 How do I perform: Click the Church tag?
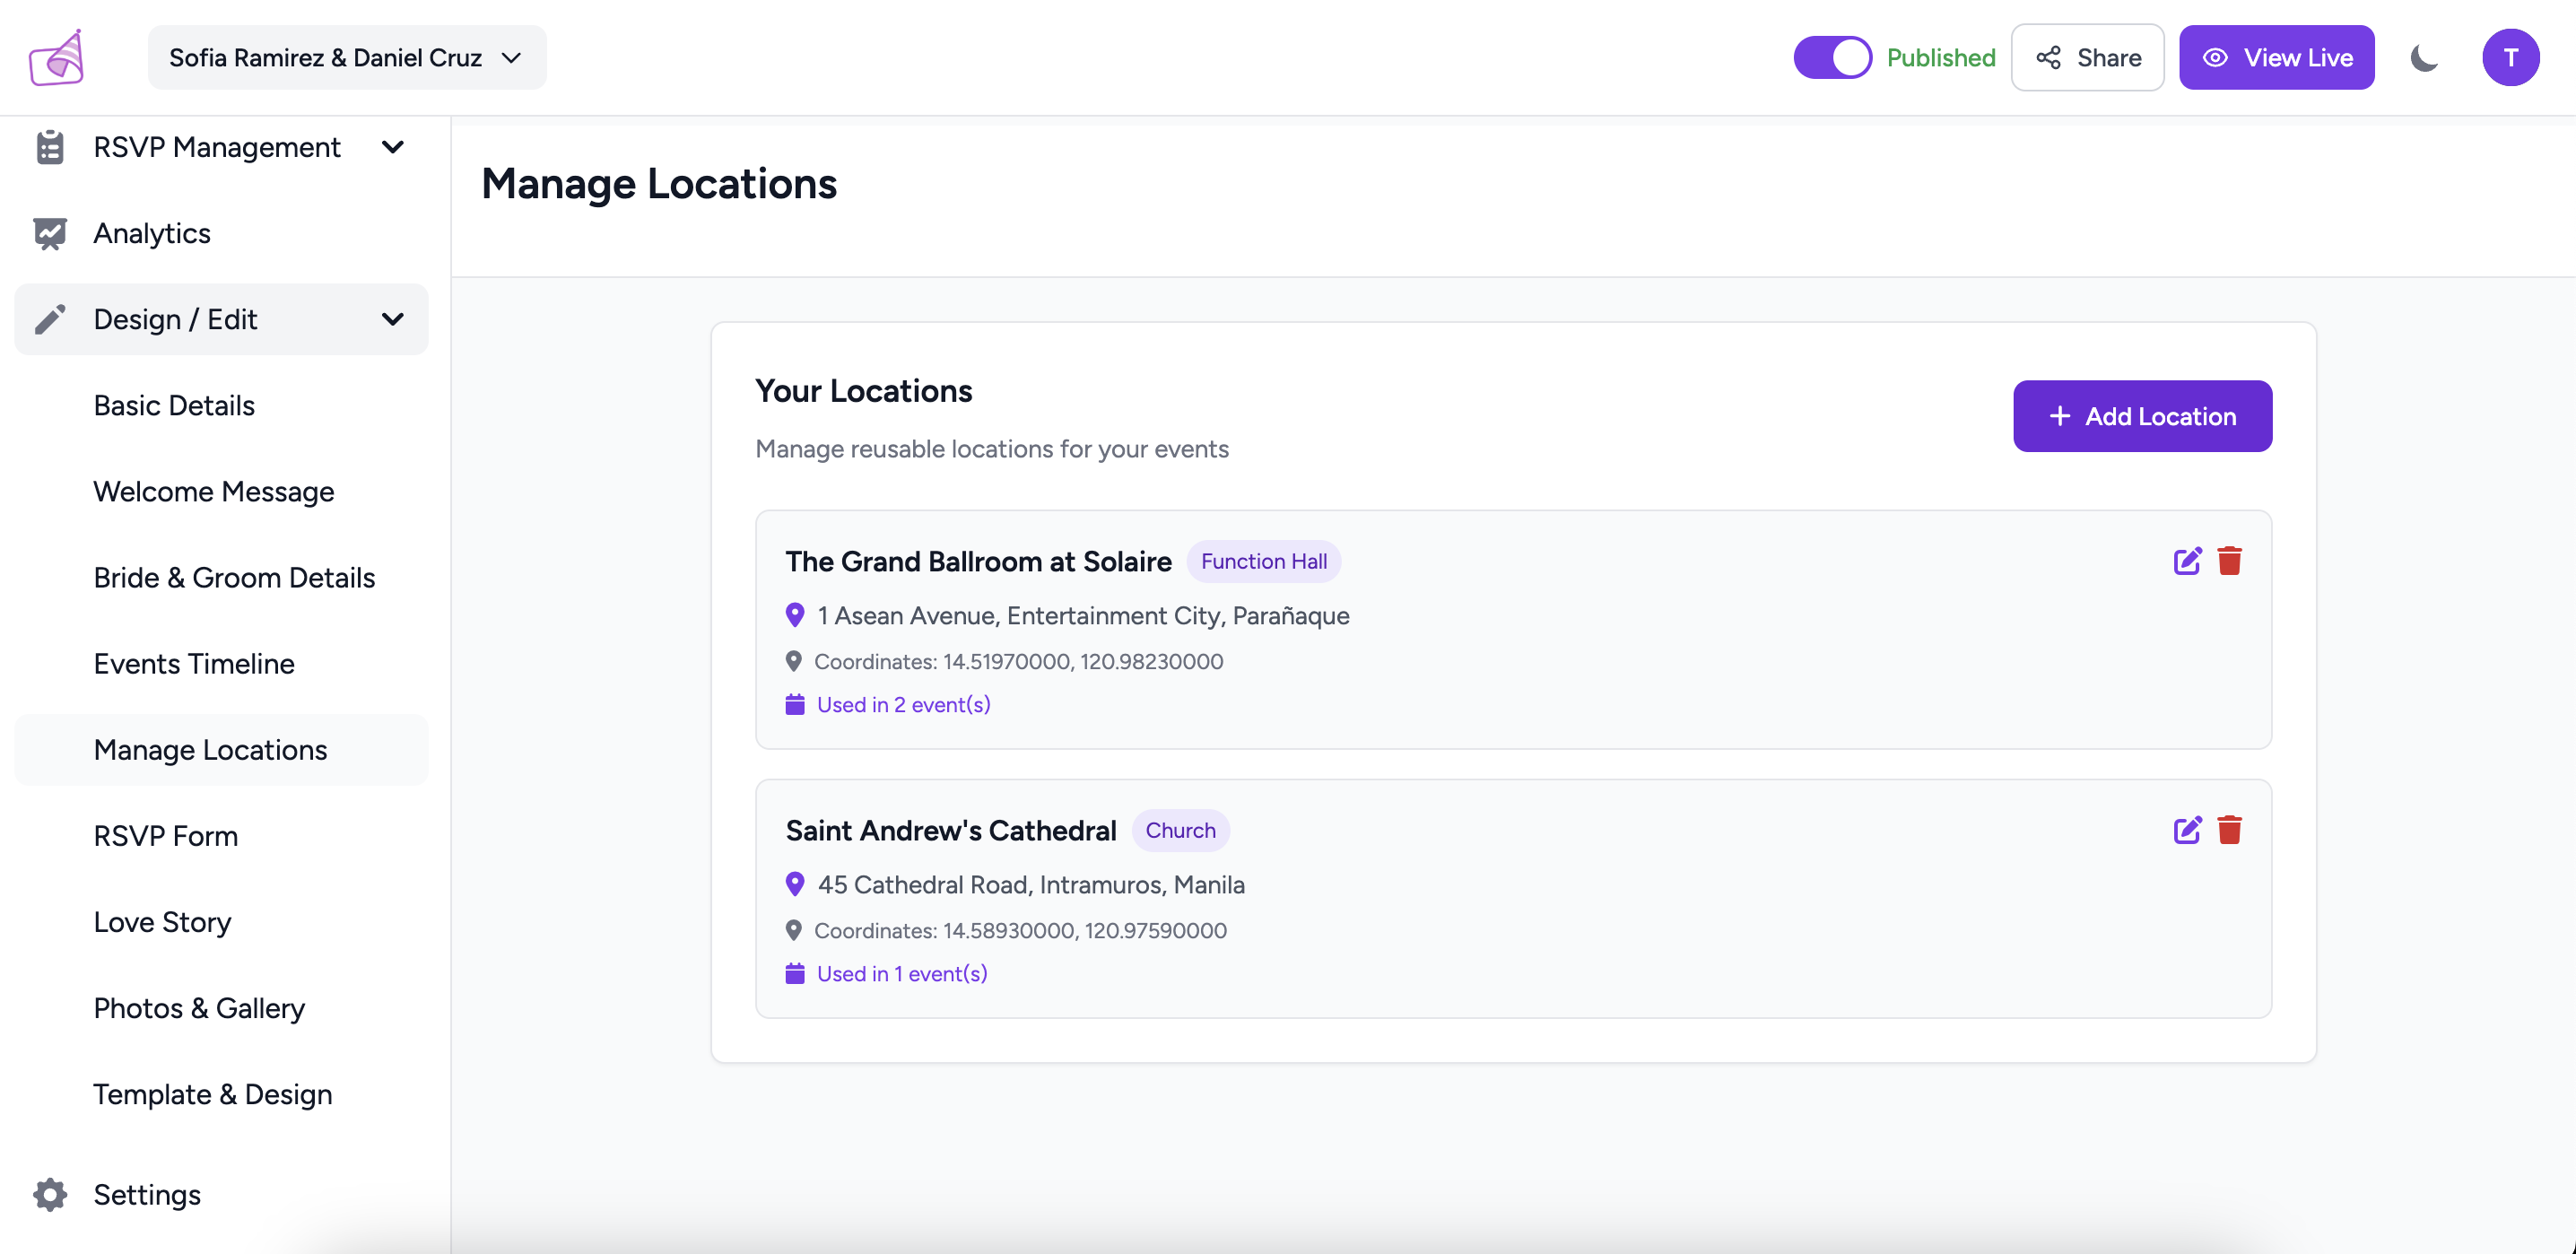(1180, 830)
